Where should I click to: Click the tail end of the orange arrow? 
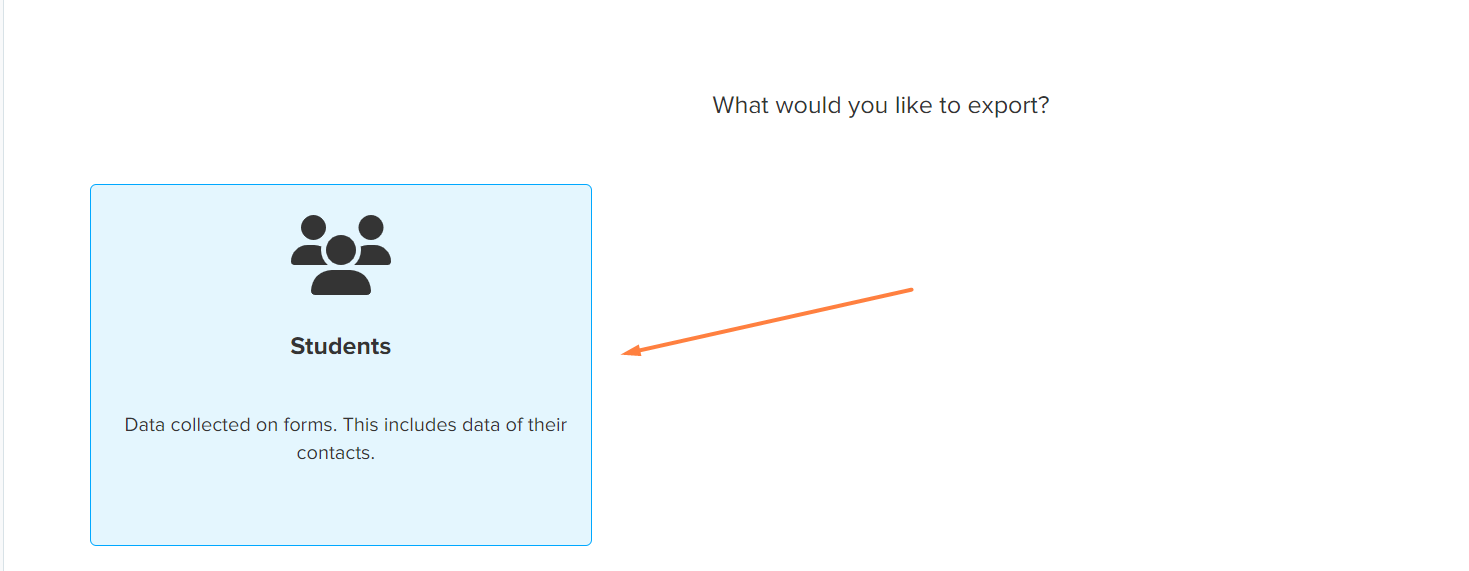click(x=910, y=290)
